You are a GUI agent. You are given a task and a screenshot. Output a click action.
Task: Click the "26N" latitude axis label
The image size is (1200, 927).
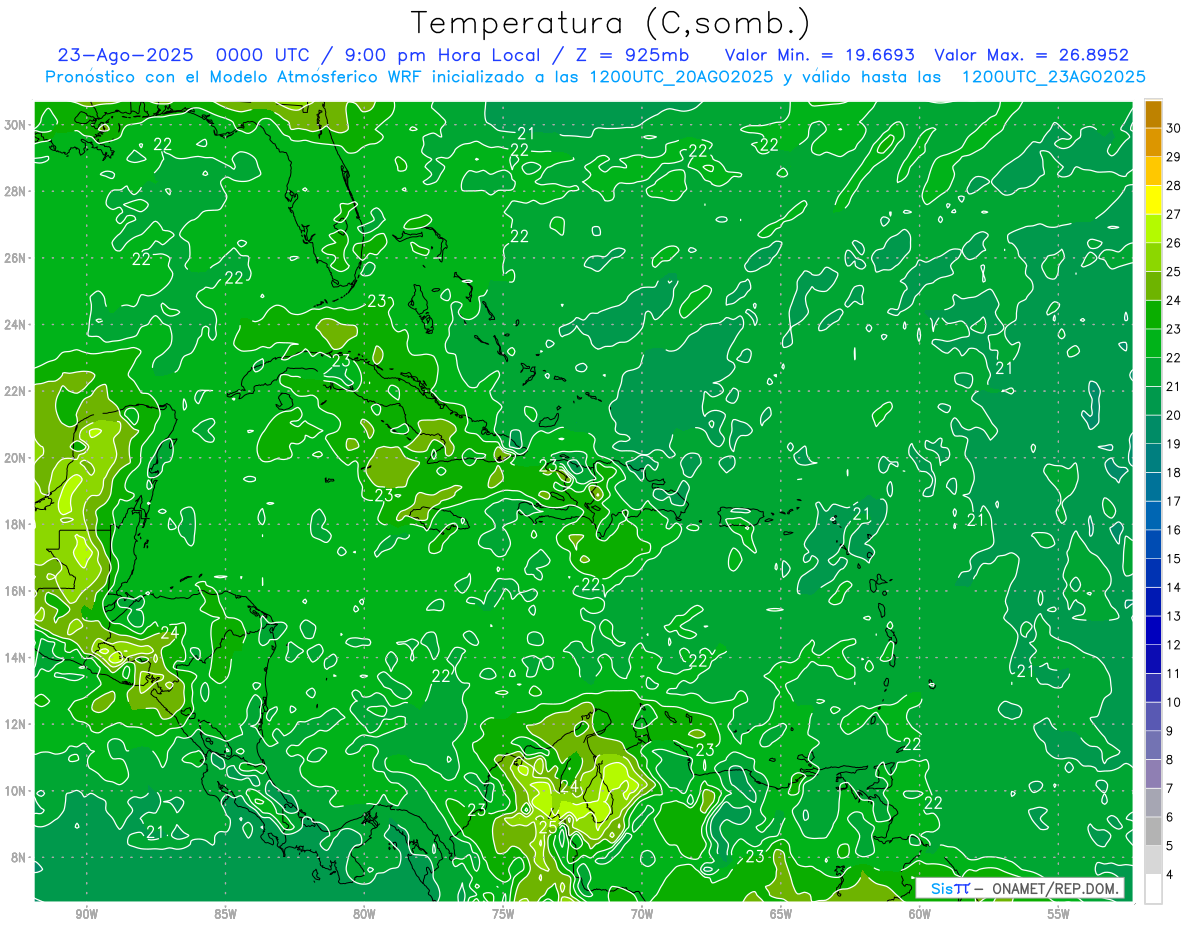coord(15,258)
